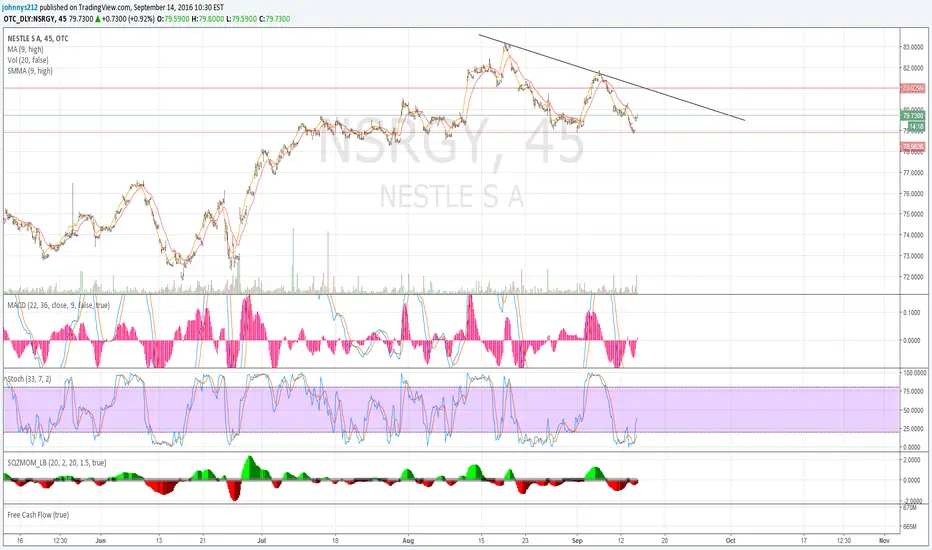This screenshot has height=550, width=932.
Task: Click the Nov label on the time axis
Action: coord(884,540)
